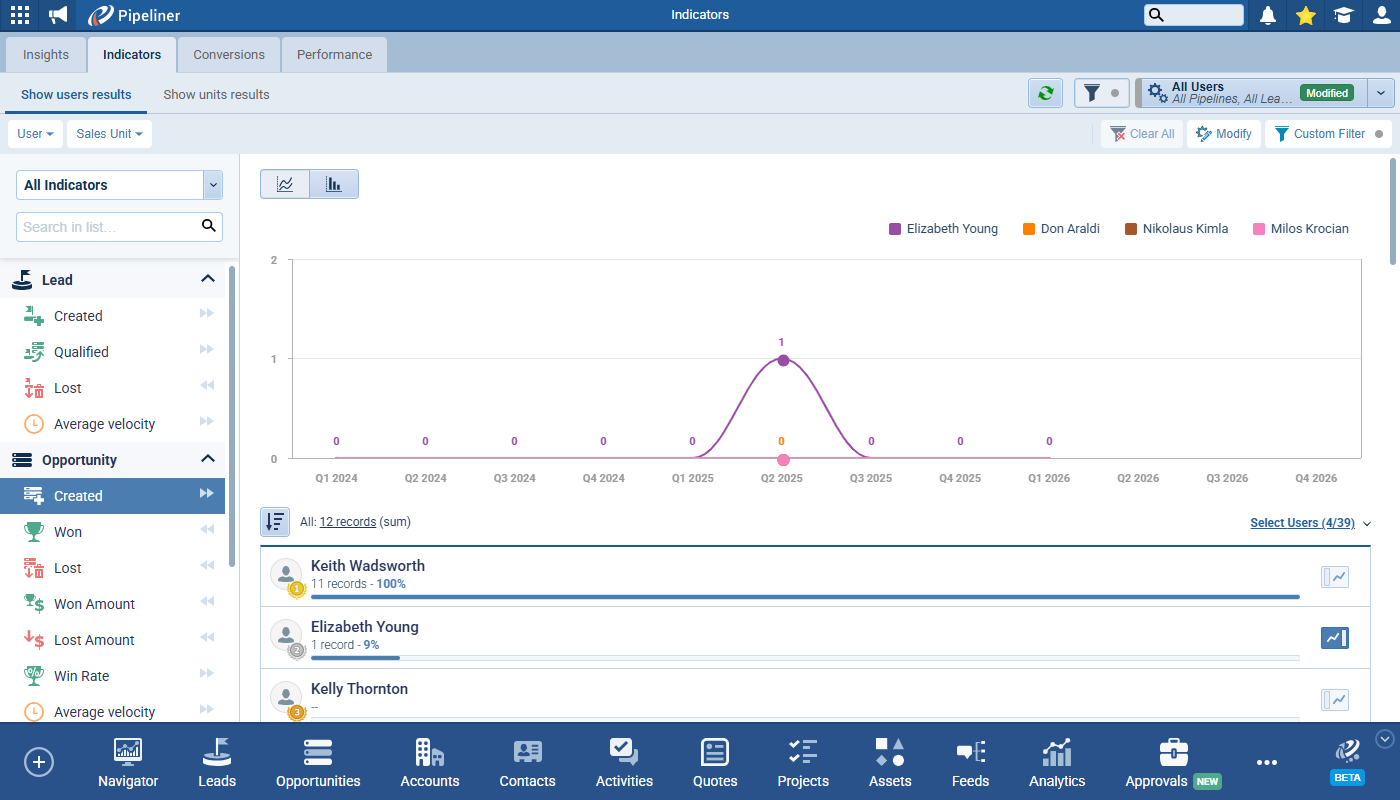The width and height of the screenshot is (1400, 800).
Task: Open the graduation cap help icon
Action: coord(1343,15)
